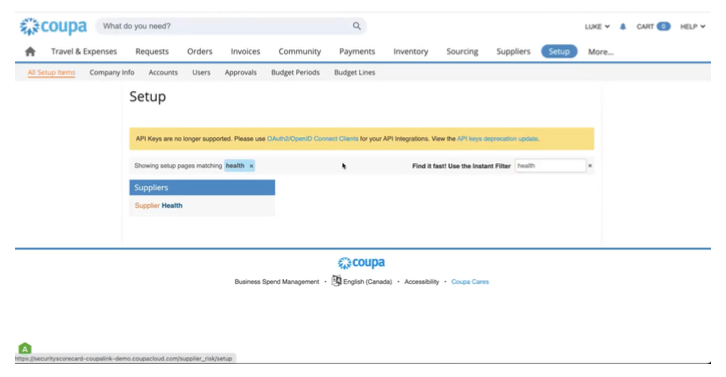
Task: Click the Coupa logo in footer
Action: point(361,263)
